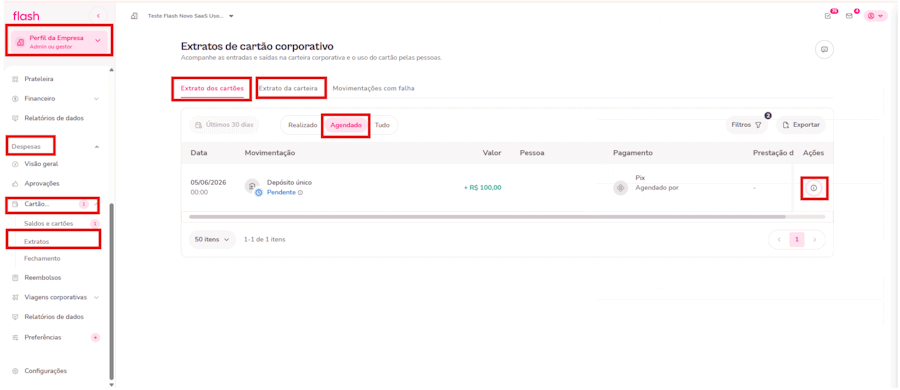The height and width of the screenshot is (390, 900).
Task: Open the Últimos 30 dias date filter
Action: click(224, 125)
